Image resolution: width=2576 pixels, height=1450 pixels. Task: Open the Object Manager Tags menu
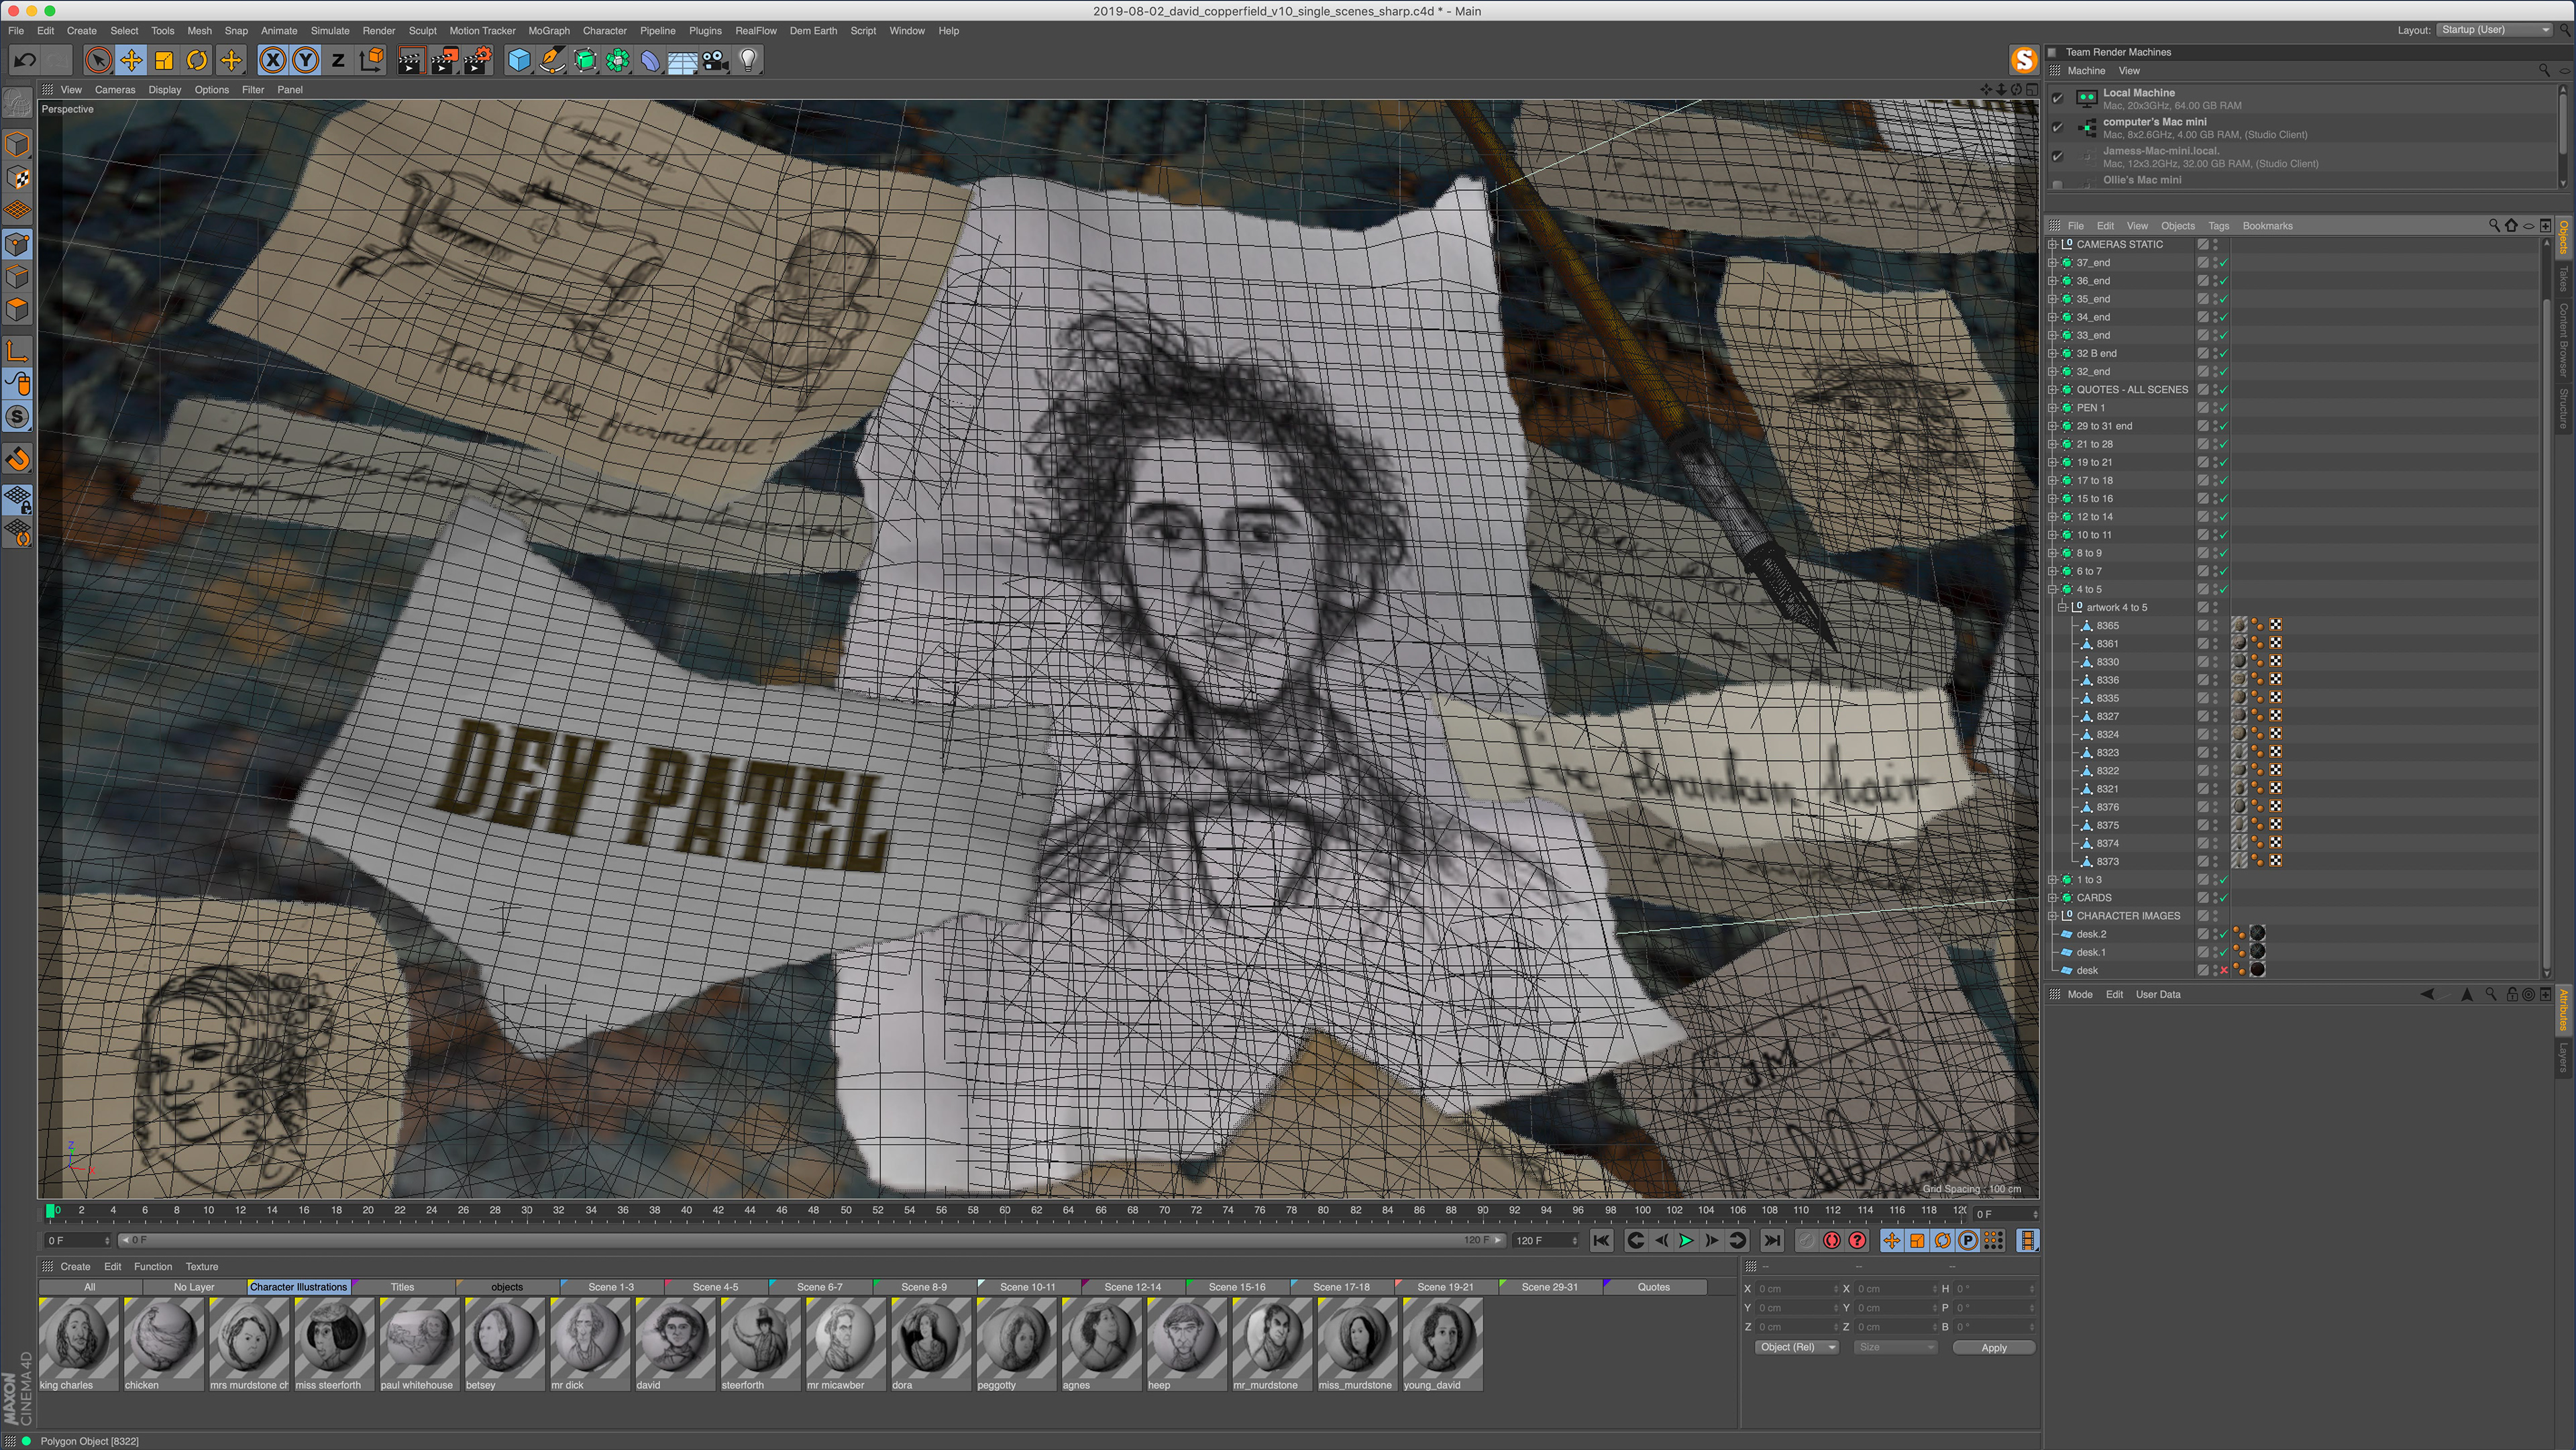(x=2218, y=226)
